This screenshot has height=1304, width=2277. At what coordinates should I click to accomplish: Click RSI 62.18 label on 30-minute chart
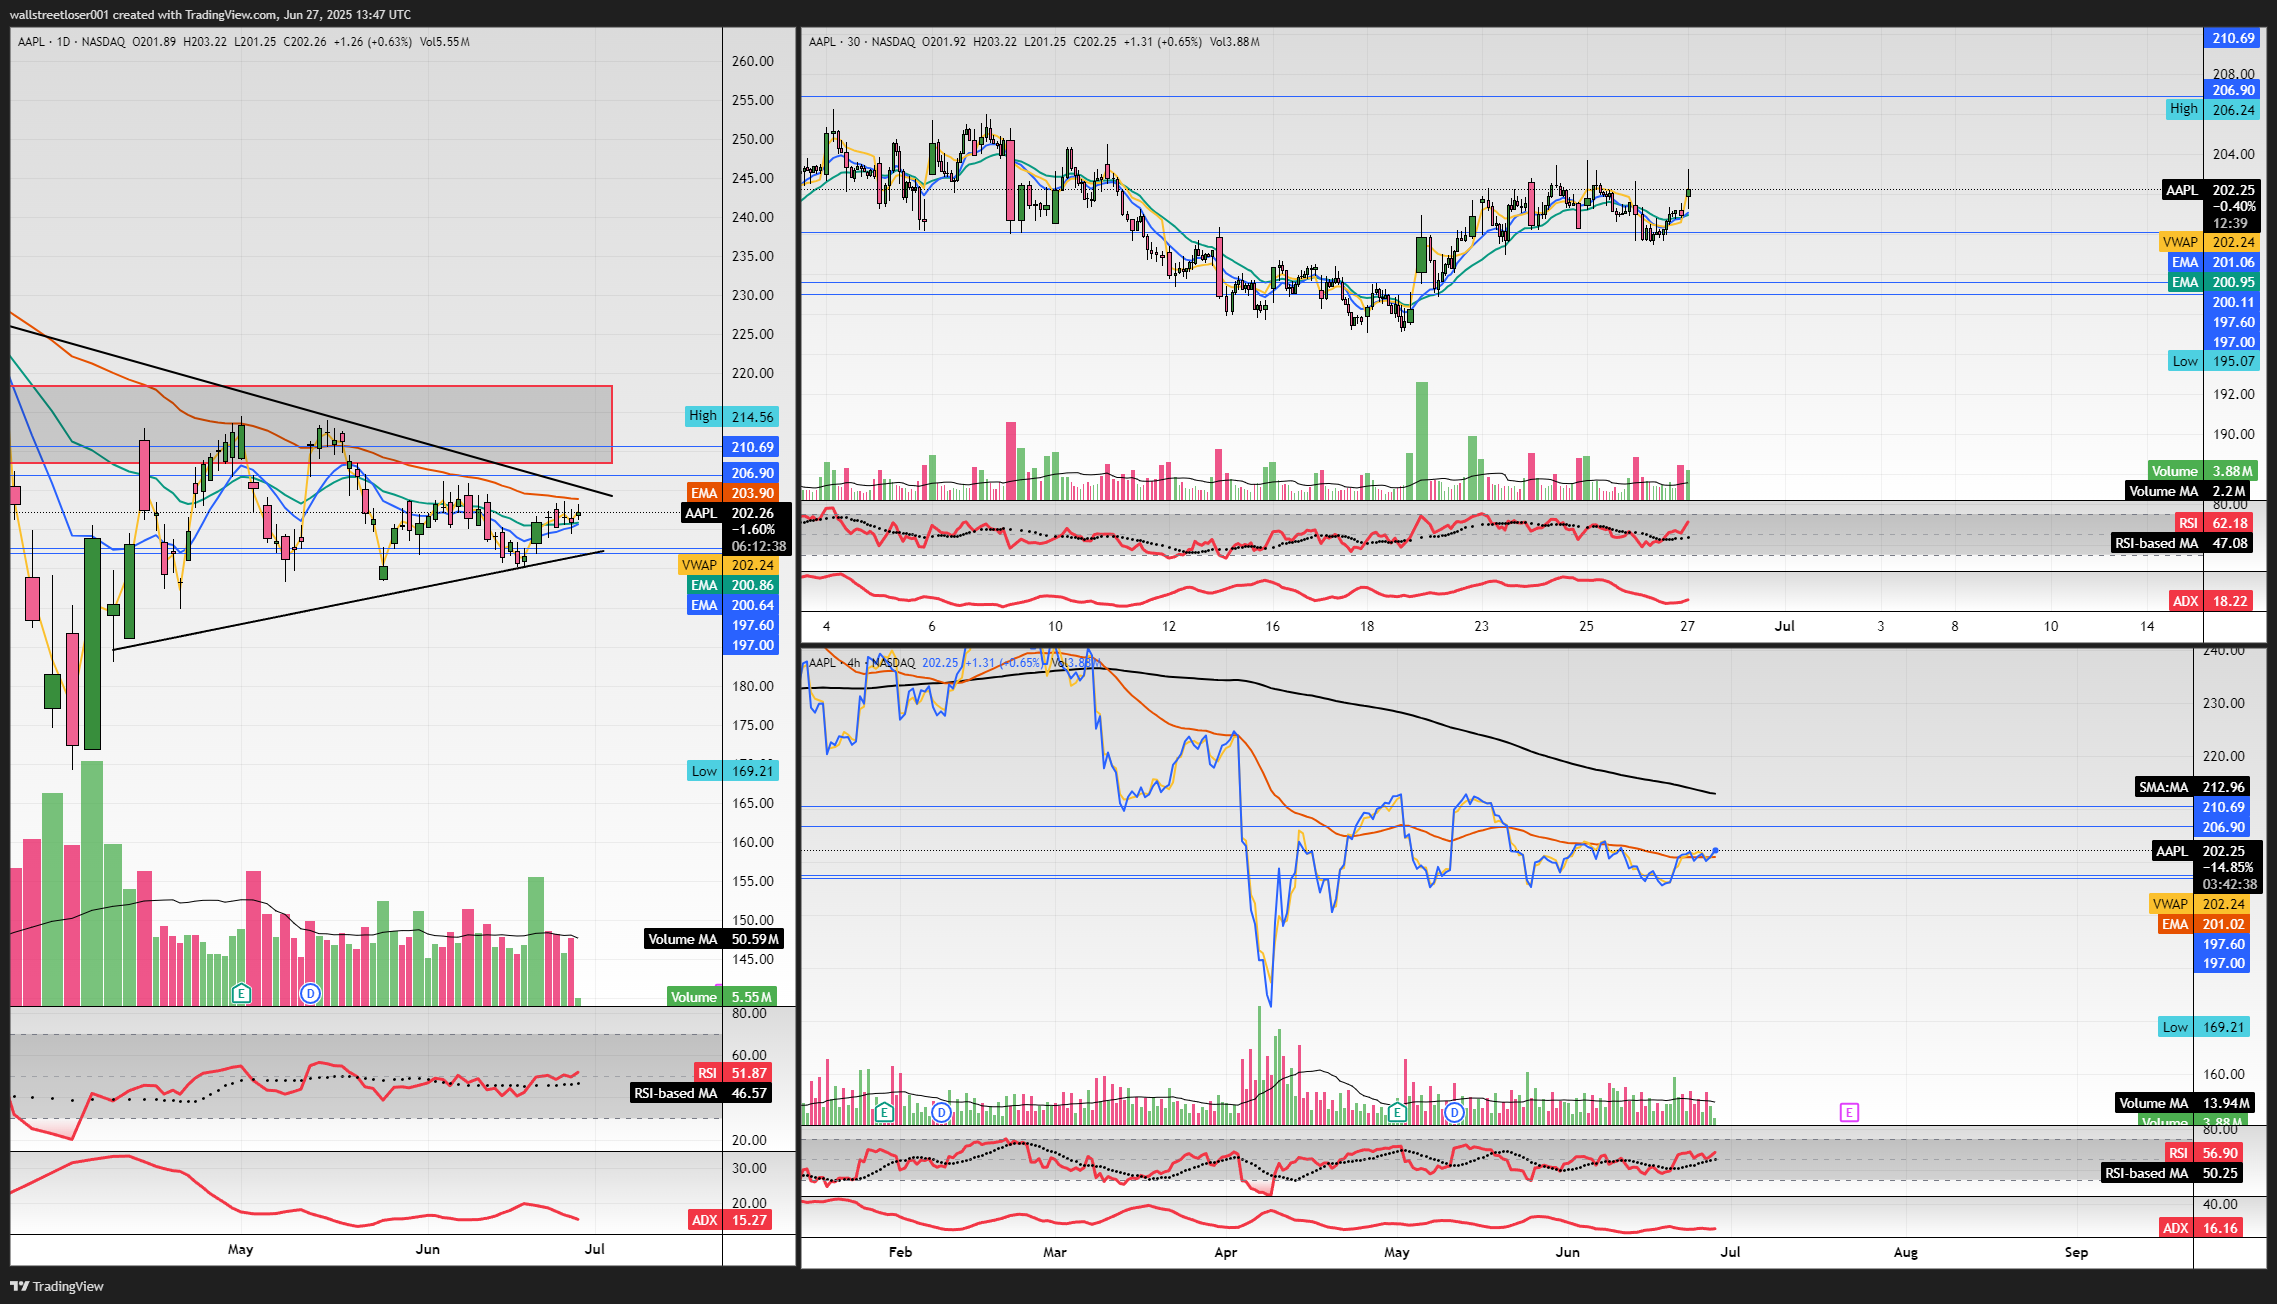2214,523
